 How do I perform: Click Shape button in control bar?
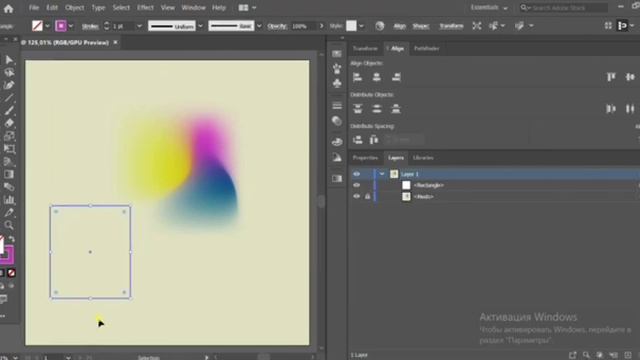420,26
